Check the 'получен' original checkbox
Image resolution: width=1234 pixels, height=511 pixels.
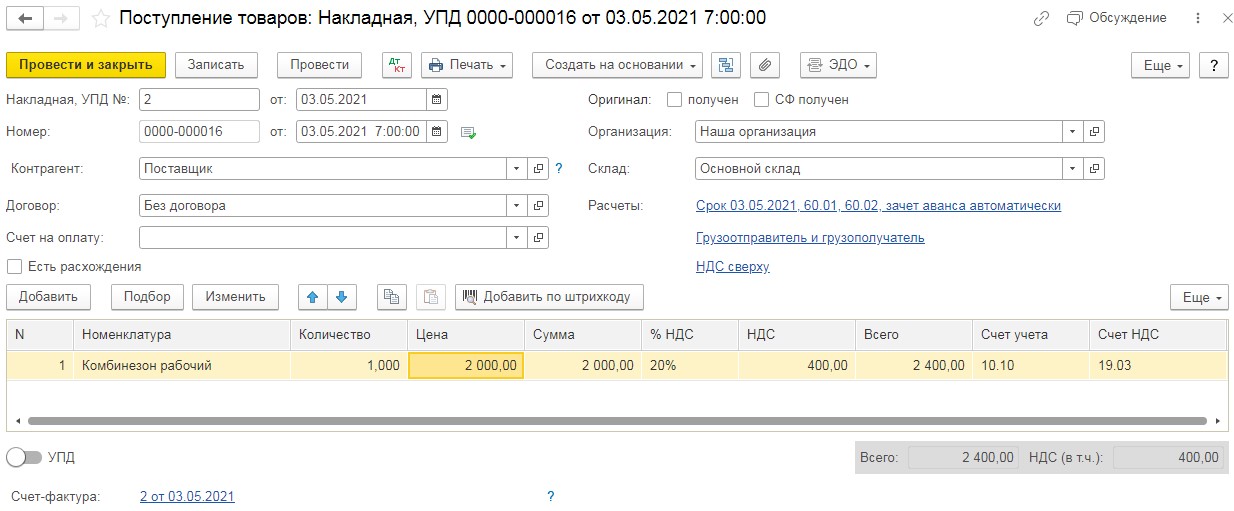675,100
